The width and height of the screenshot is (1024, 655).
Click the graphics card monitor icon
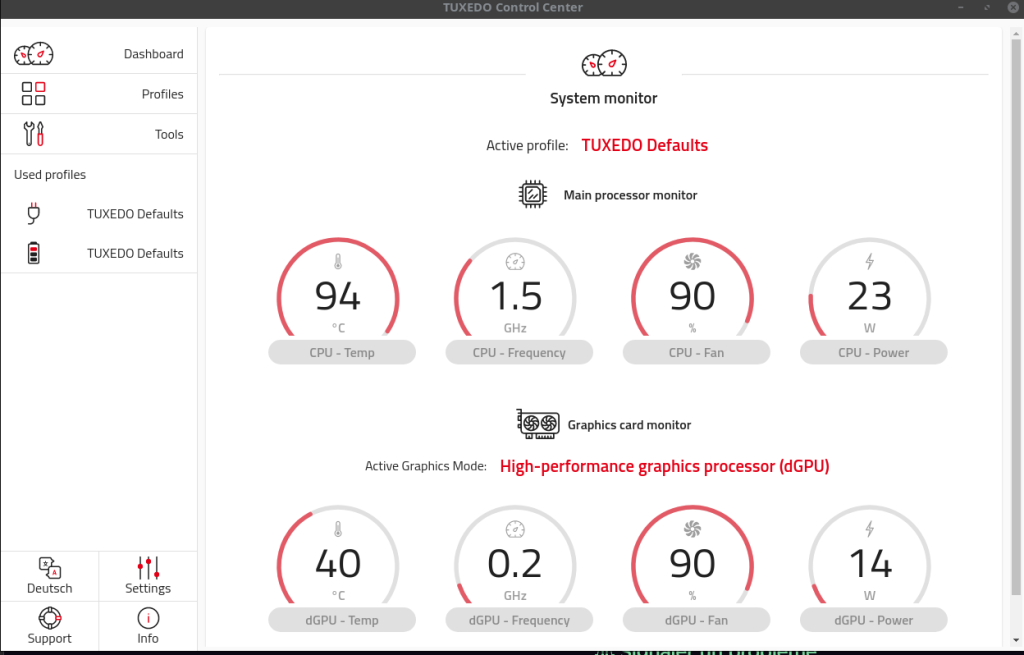[535, 424]
